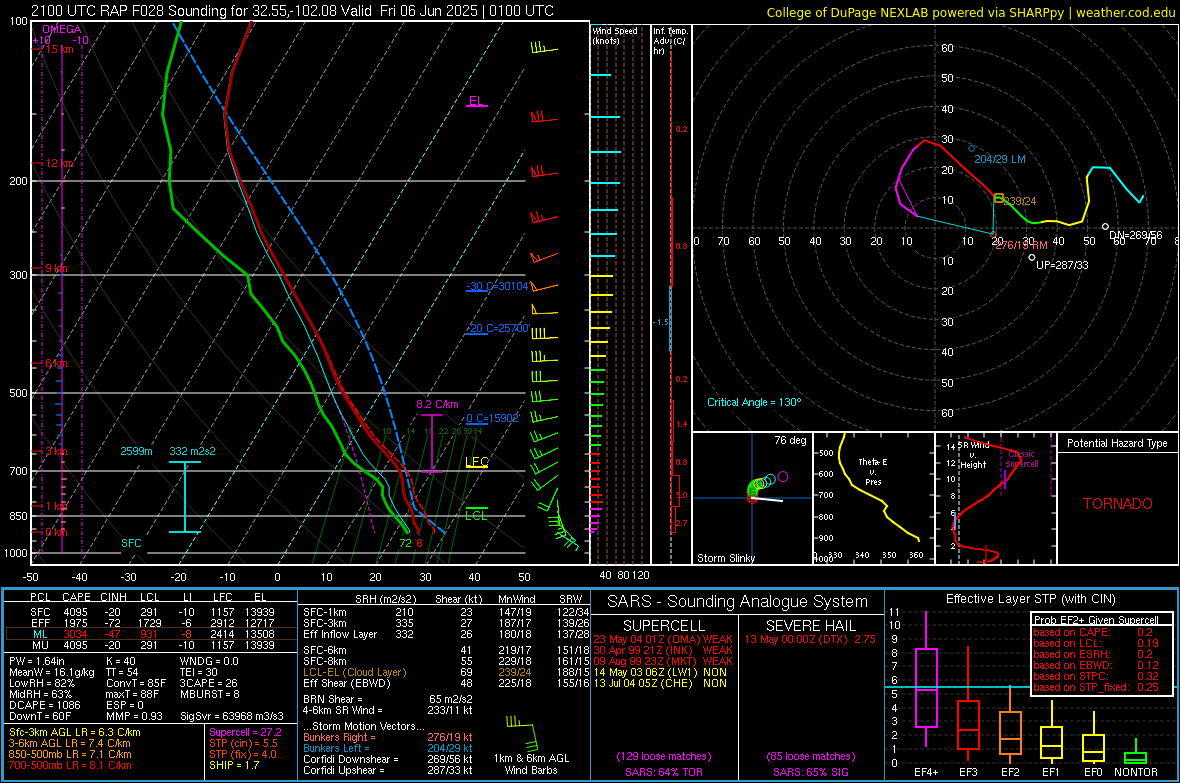Select the Eff Shear (EBWD) row

coord(446,683)
